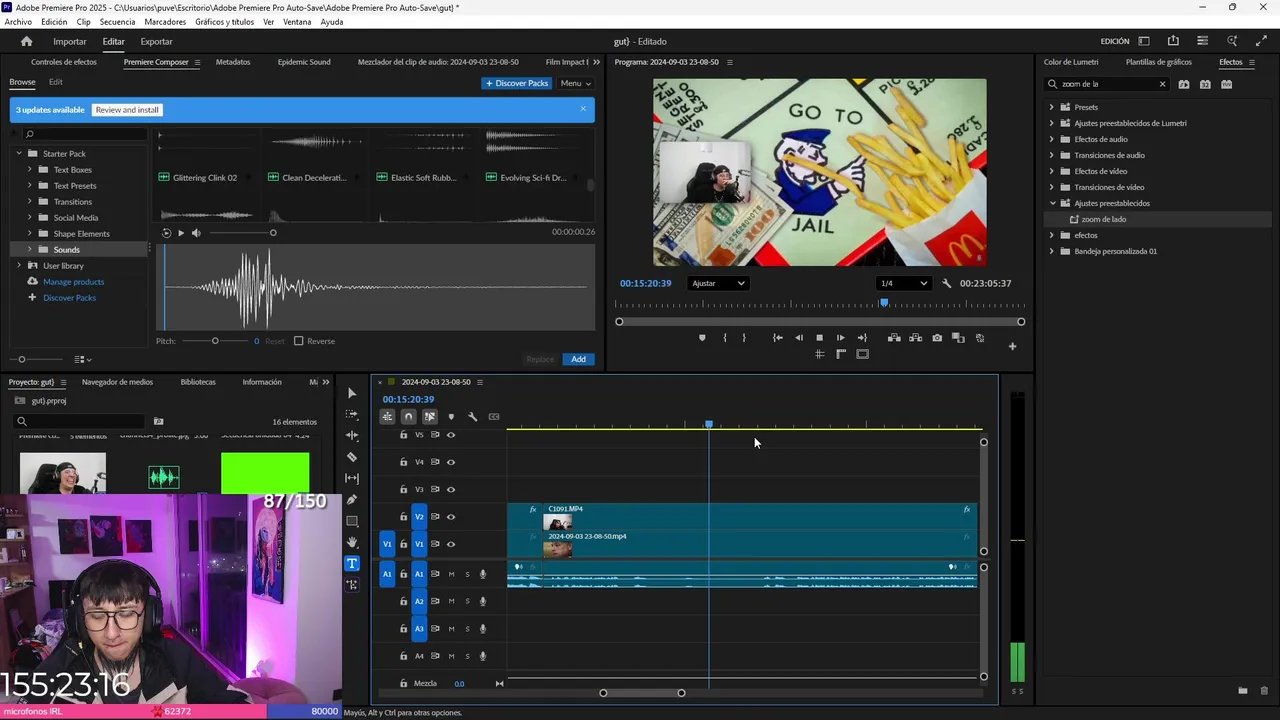1280x720 pixels.
Task: Export a frame with the camera icon
Action: [937, 338]
